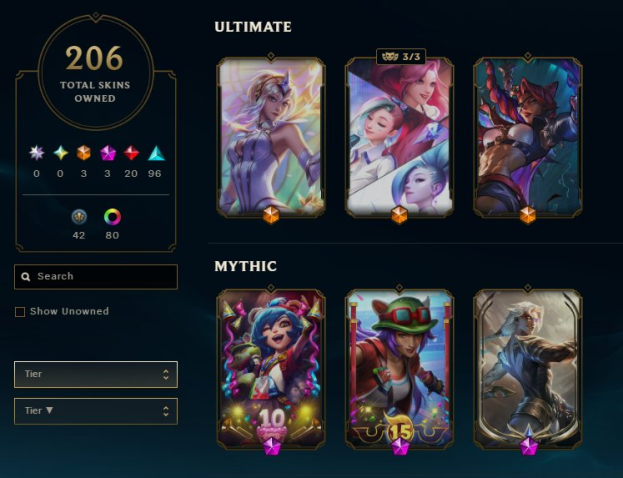
Task: Click the 3/3 set counter badge
Action: coord(401,57)
